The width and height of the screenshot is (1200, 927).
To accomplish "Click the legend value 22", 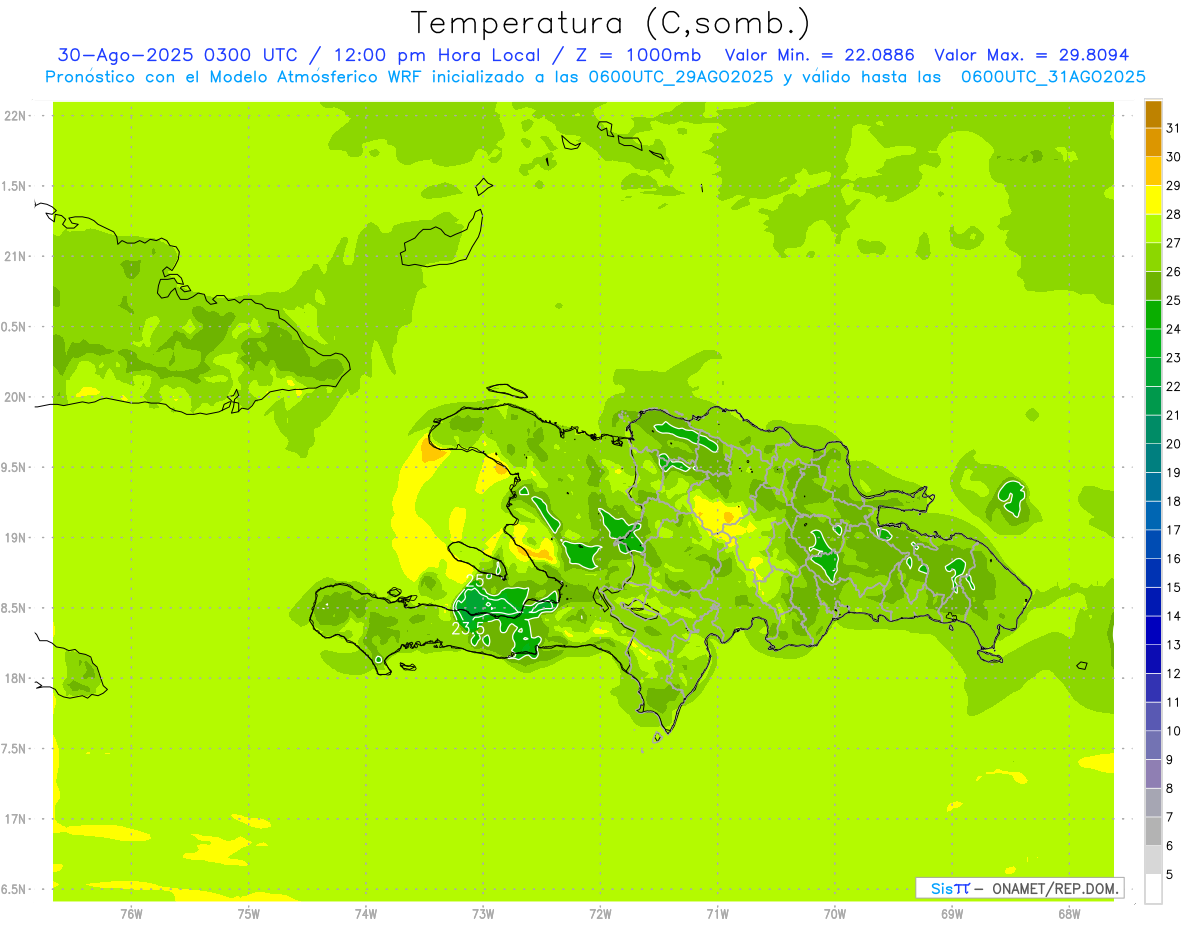I will [x=1173, y=386].
